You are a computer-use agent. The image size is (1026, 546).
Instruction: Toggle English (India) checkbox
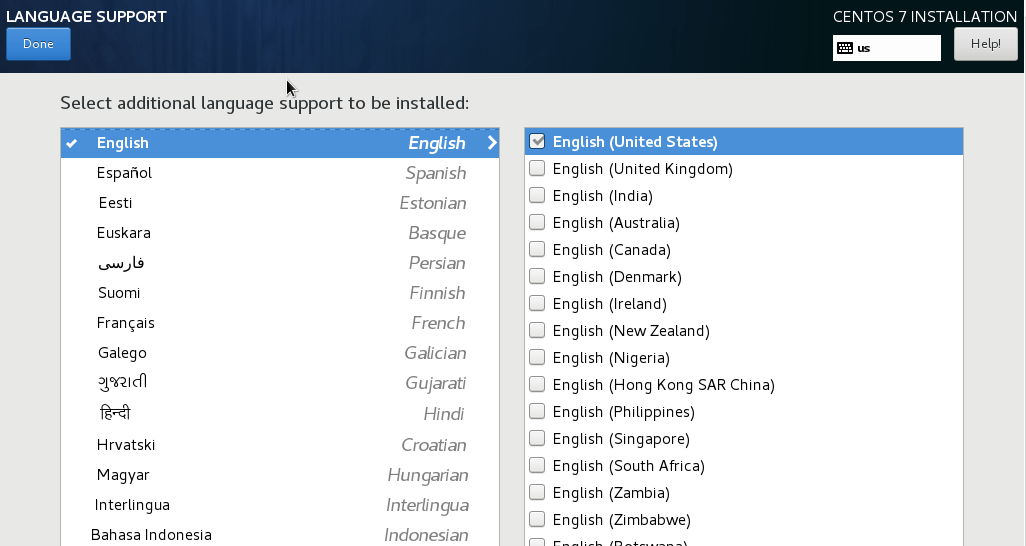[537, 196]
